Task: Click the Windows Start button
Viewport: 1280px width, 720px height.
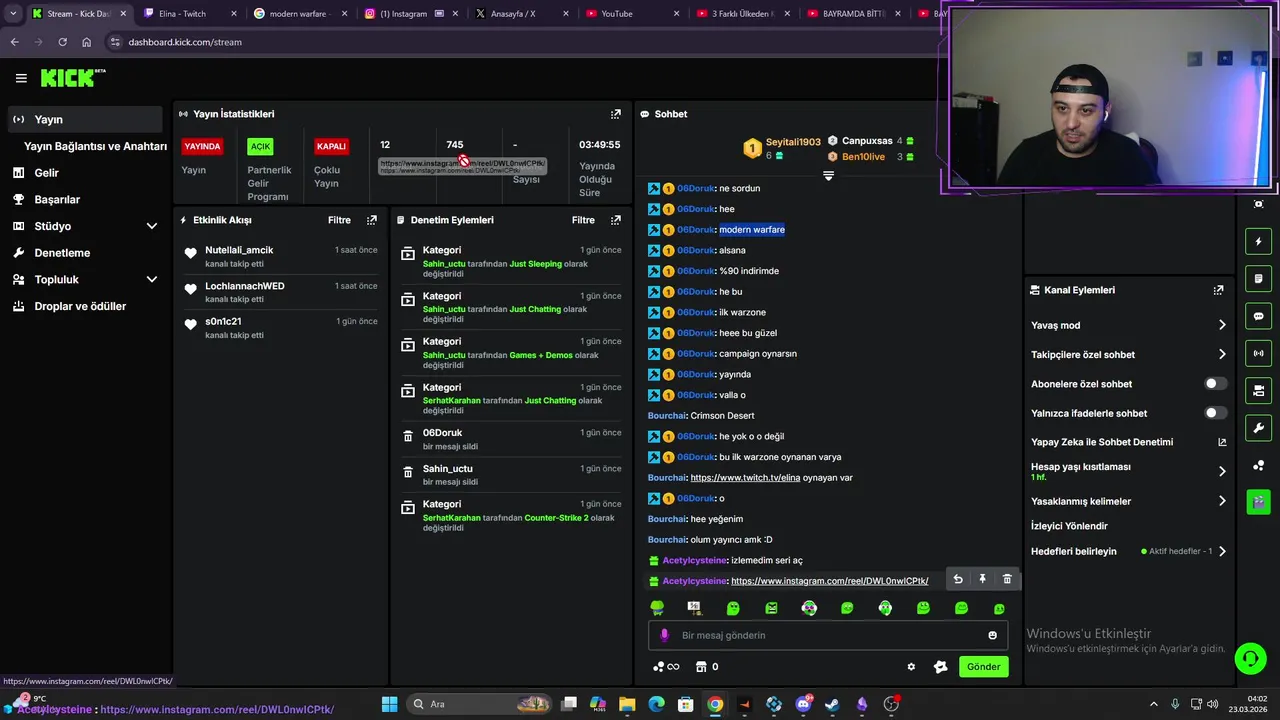Action: pyautogui.click(x=390, y=704)
